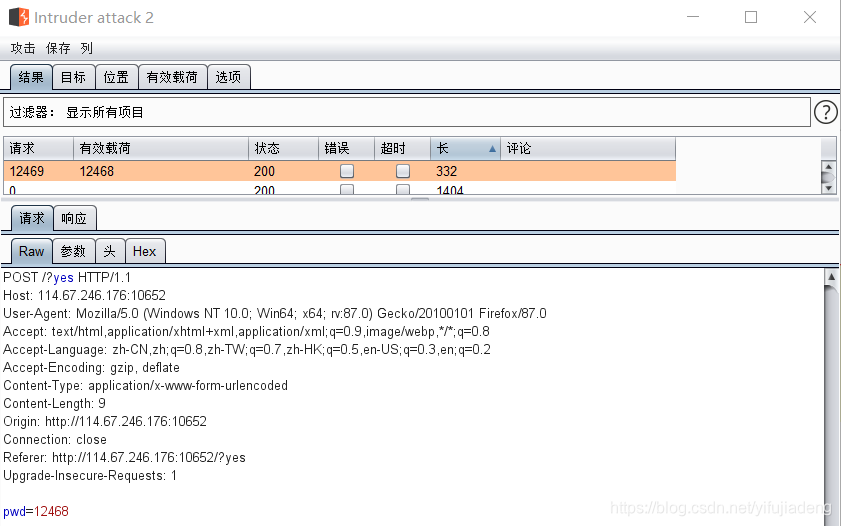The image size is (841, 526).
Task: Sort by the 超时 column header
Action: pos(403,149)
